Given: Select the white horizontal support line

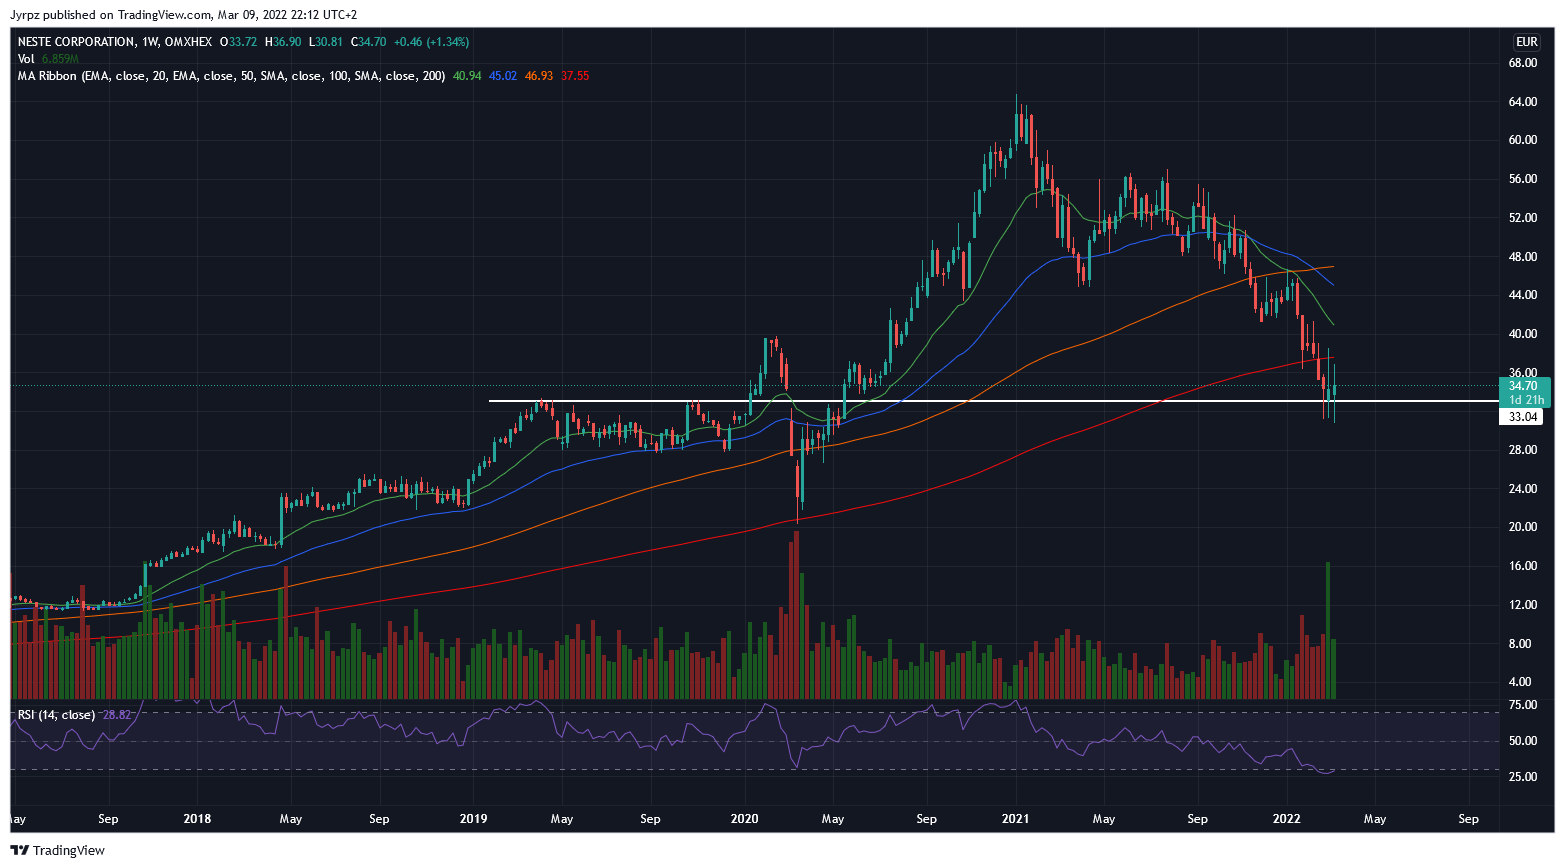Looking at the screenshot, I should tap(993, 402).
